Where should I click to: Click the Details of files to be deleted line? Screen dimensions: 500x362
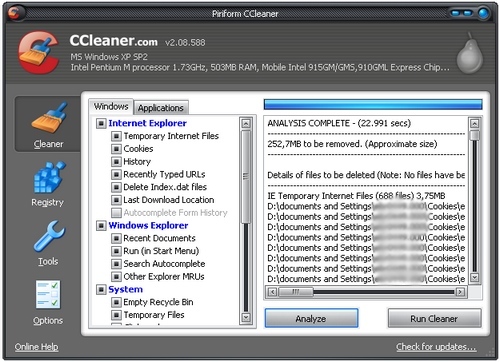(x=366, y=175)
